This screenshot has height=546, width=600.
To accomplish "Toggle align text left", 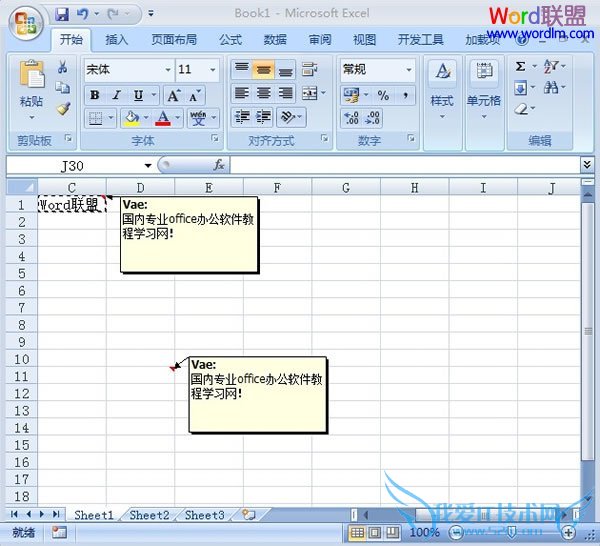I will pyautogui.click(x=242, y=93).
